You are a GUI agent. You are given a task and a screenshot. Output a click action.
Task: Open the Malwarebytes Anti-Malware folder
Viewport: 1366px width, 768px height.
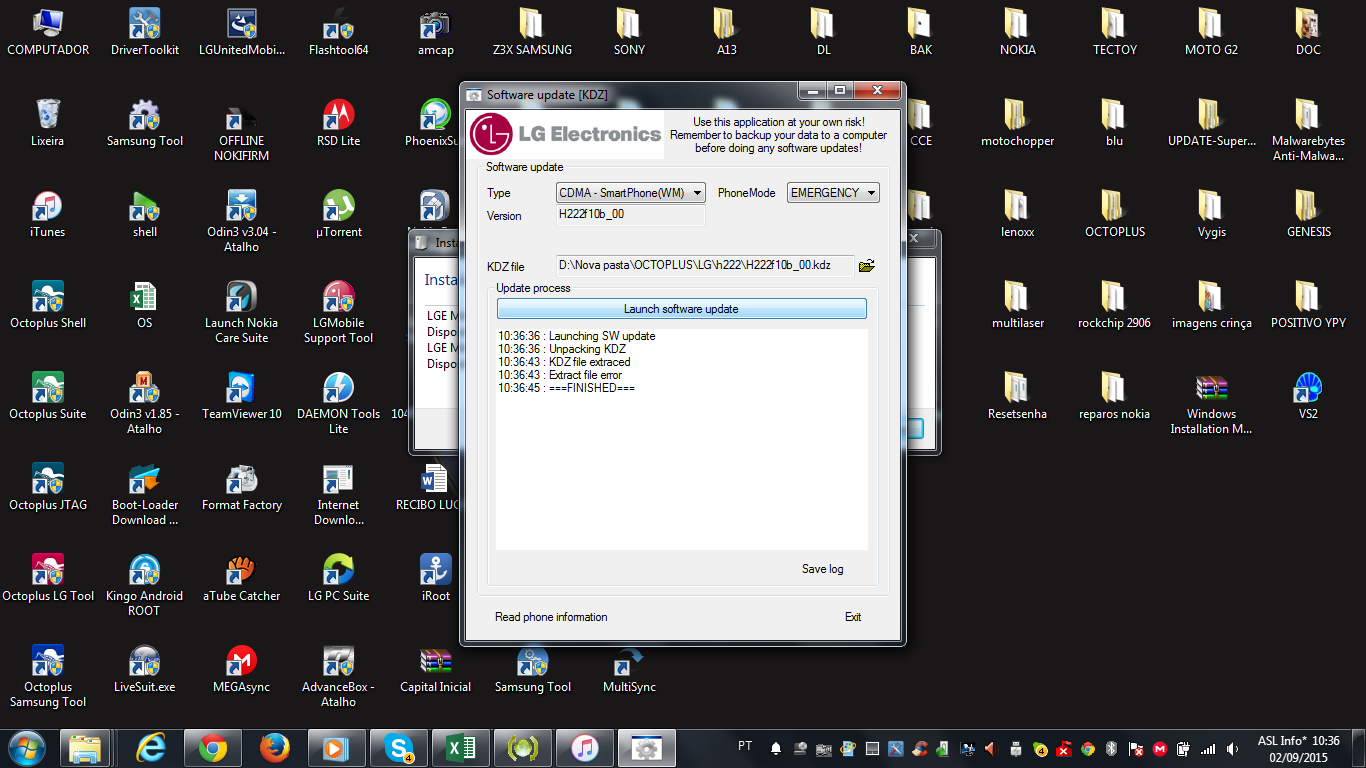[x=1307, y=129]
